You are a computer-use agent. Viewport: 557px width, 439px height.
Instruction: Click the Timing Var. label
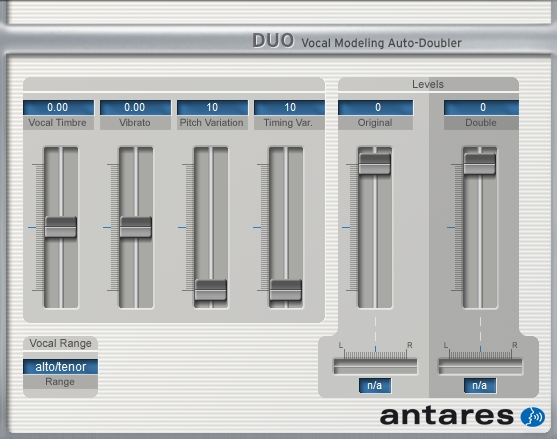(x=288, y=123)
